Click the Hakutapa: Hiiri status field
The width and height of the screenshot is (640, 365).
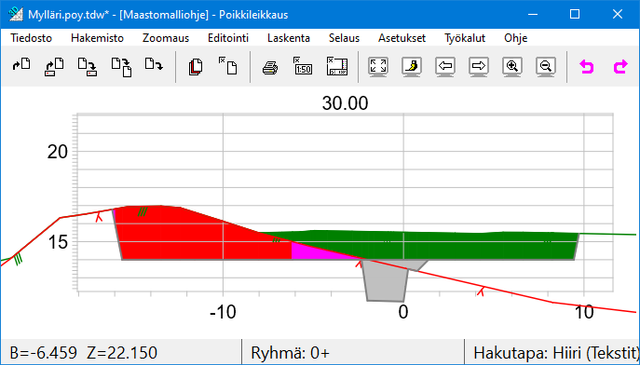(553, 352)
